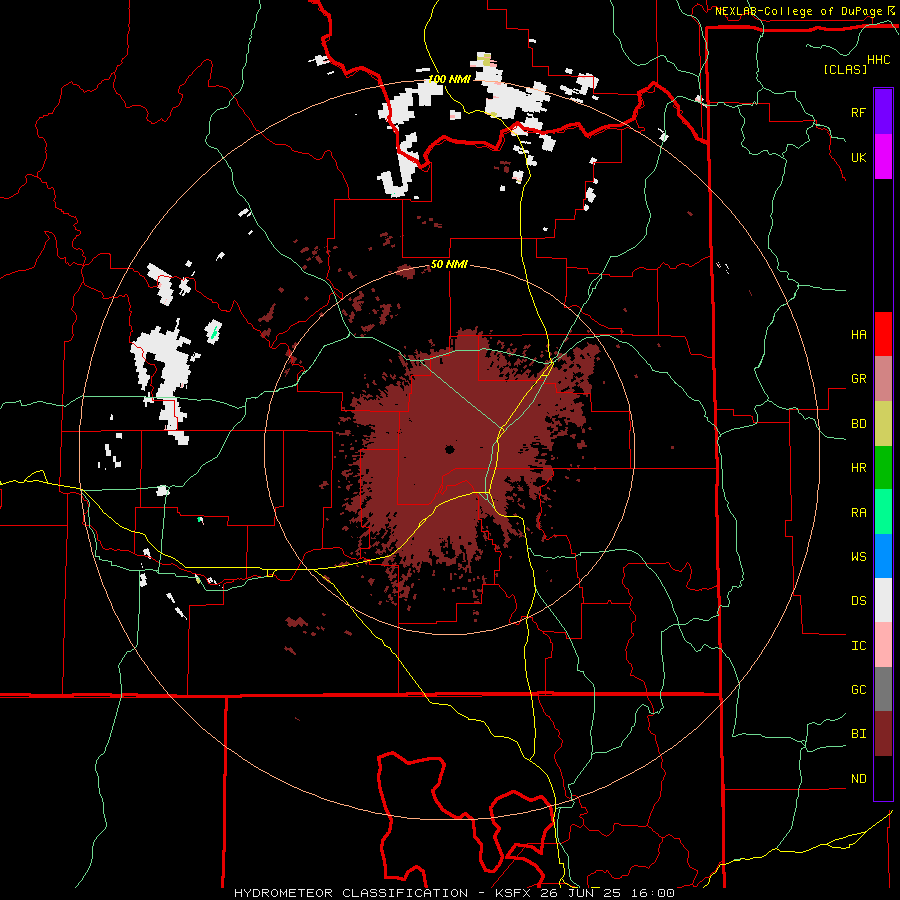The height and width of the screenshot is (900, 900).
Task: Click the WS blue legend swatch
Action: (883, 556)
